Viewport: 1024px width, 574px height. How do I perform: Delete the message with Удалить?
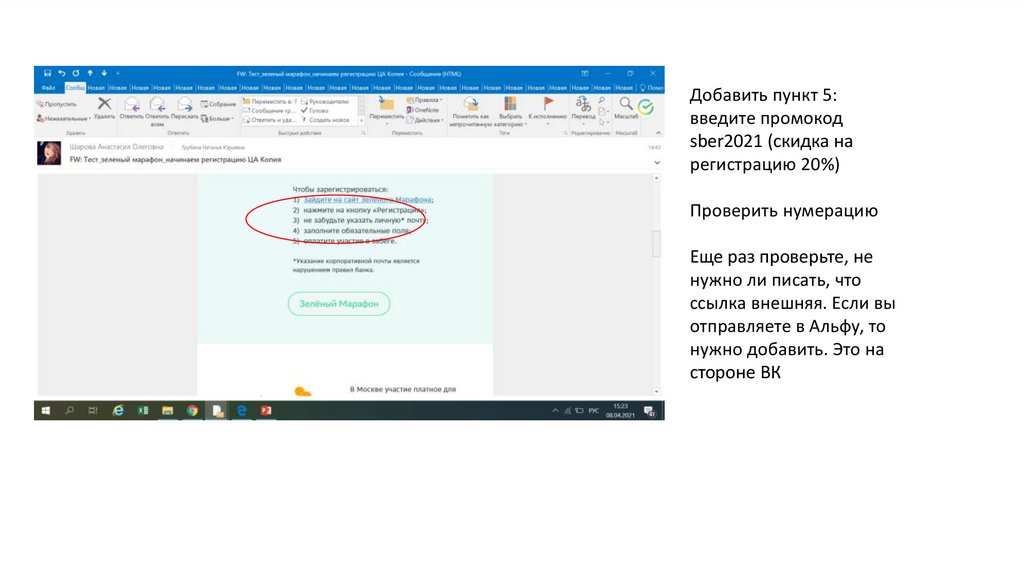point(104,108)
